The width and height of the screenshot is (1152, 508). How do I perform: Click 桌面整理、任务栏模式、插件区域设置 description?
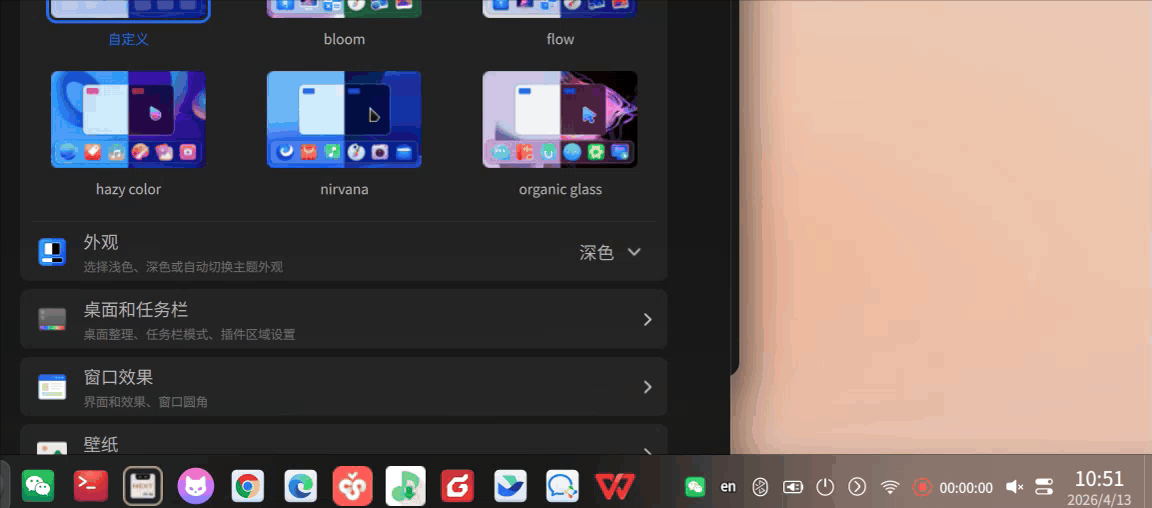click(x=189, y=335)
